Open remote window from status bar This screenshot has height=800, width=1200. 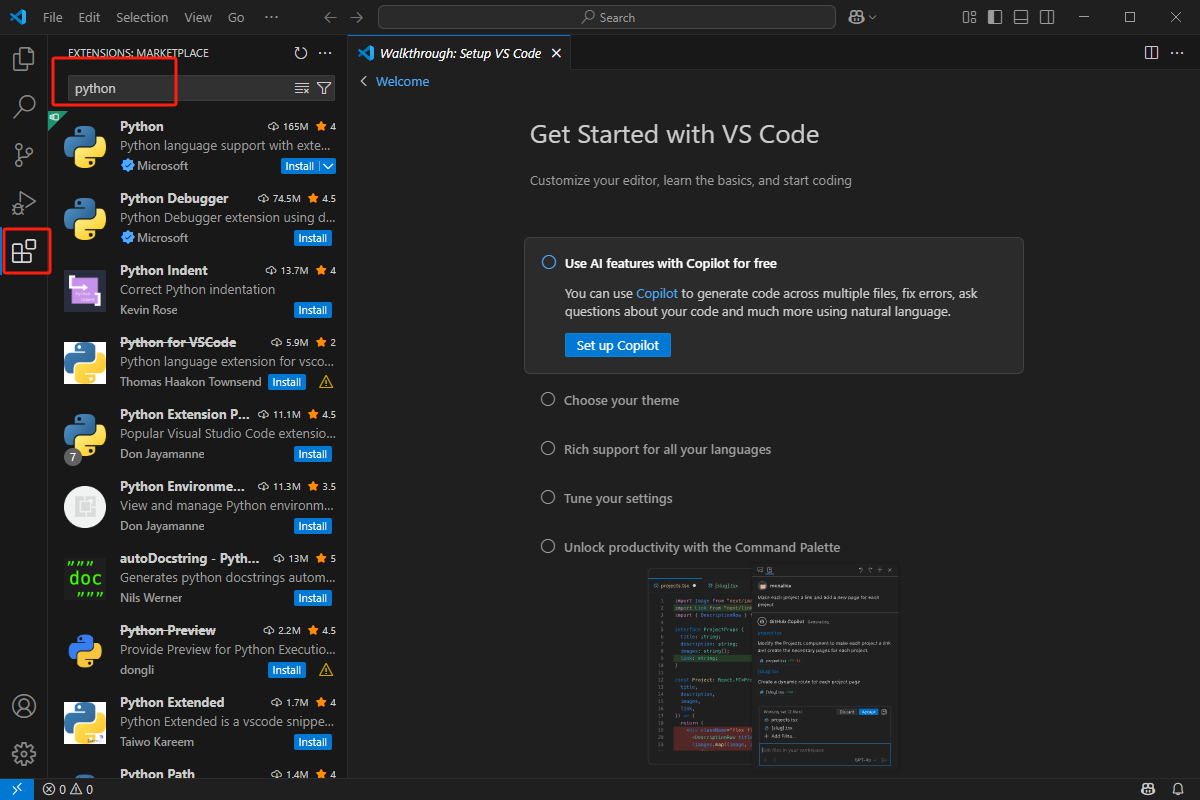tap(16, 789)
